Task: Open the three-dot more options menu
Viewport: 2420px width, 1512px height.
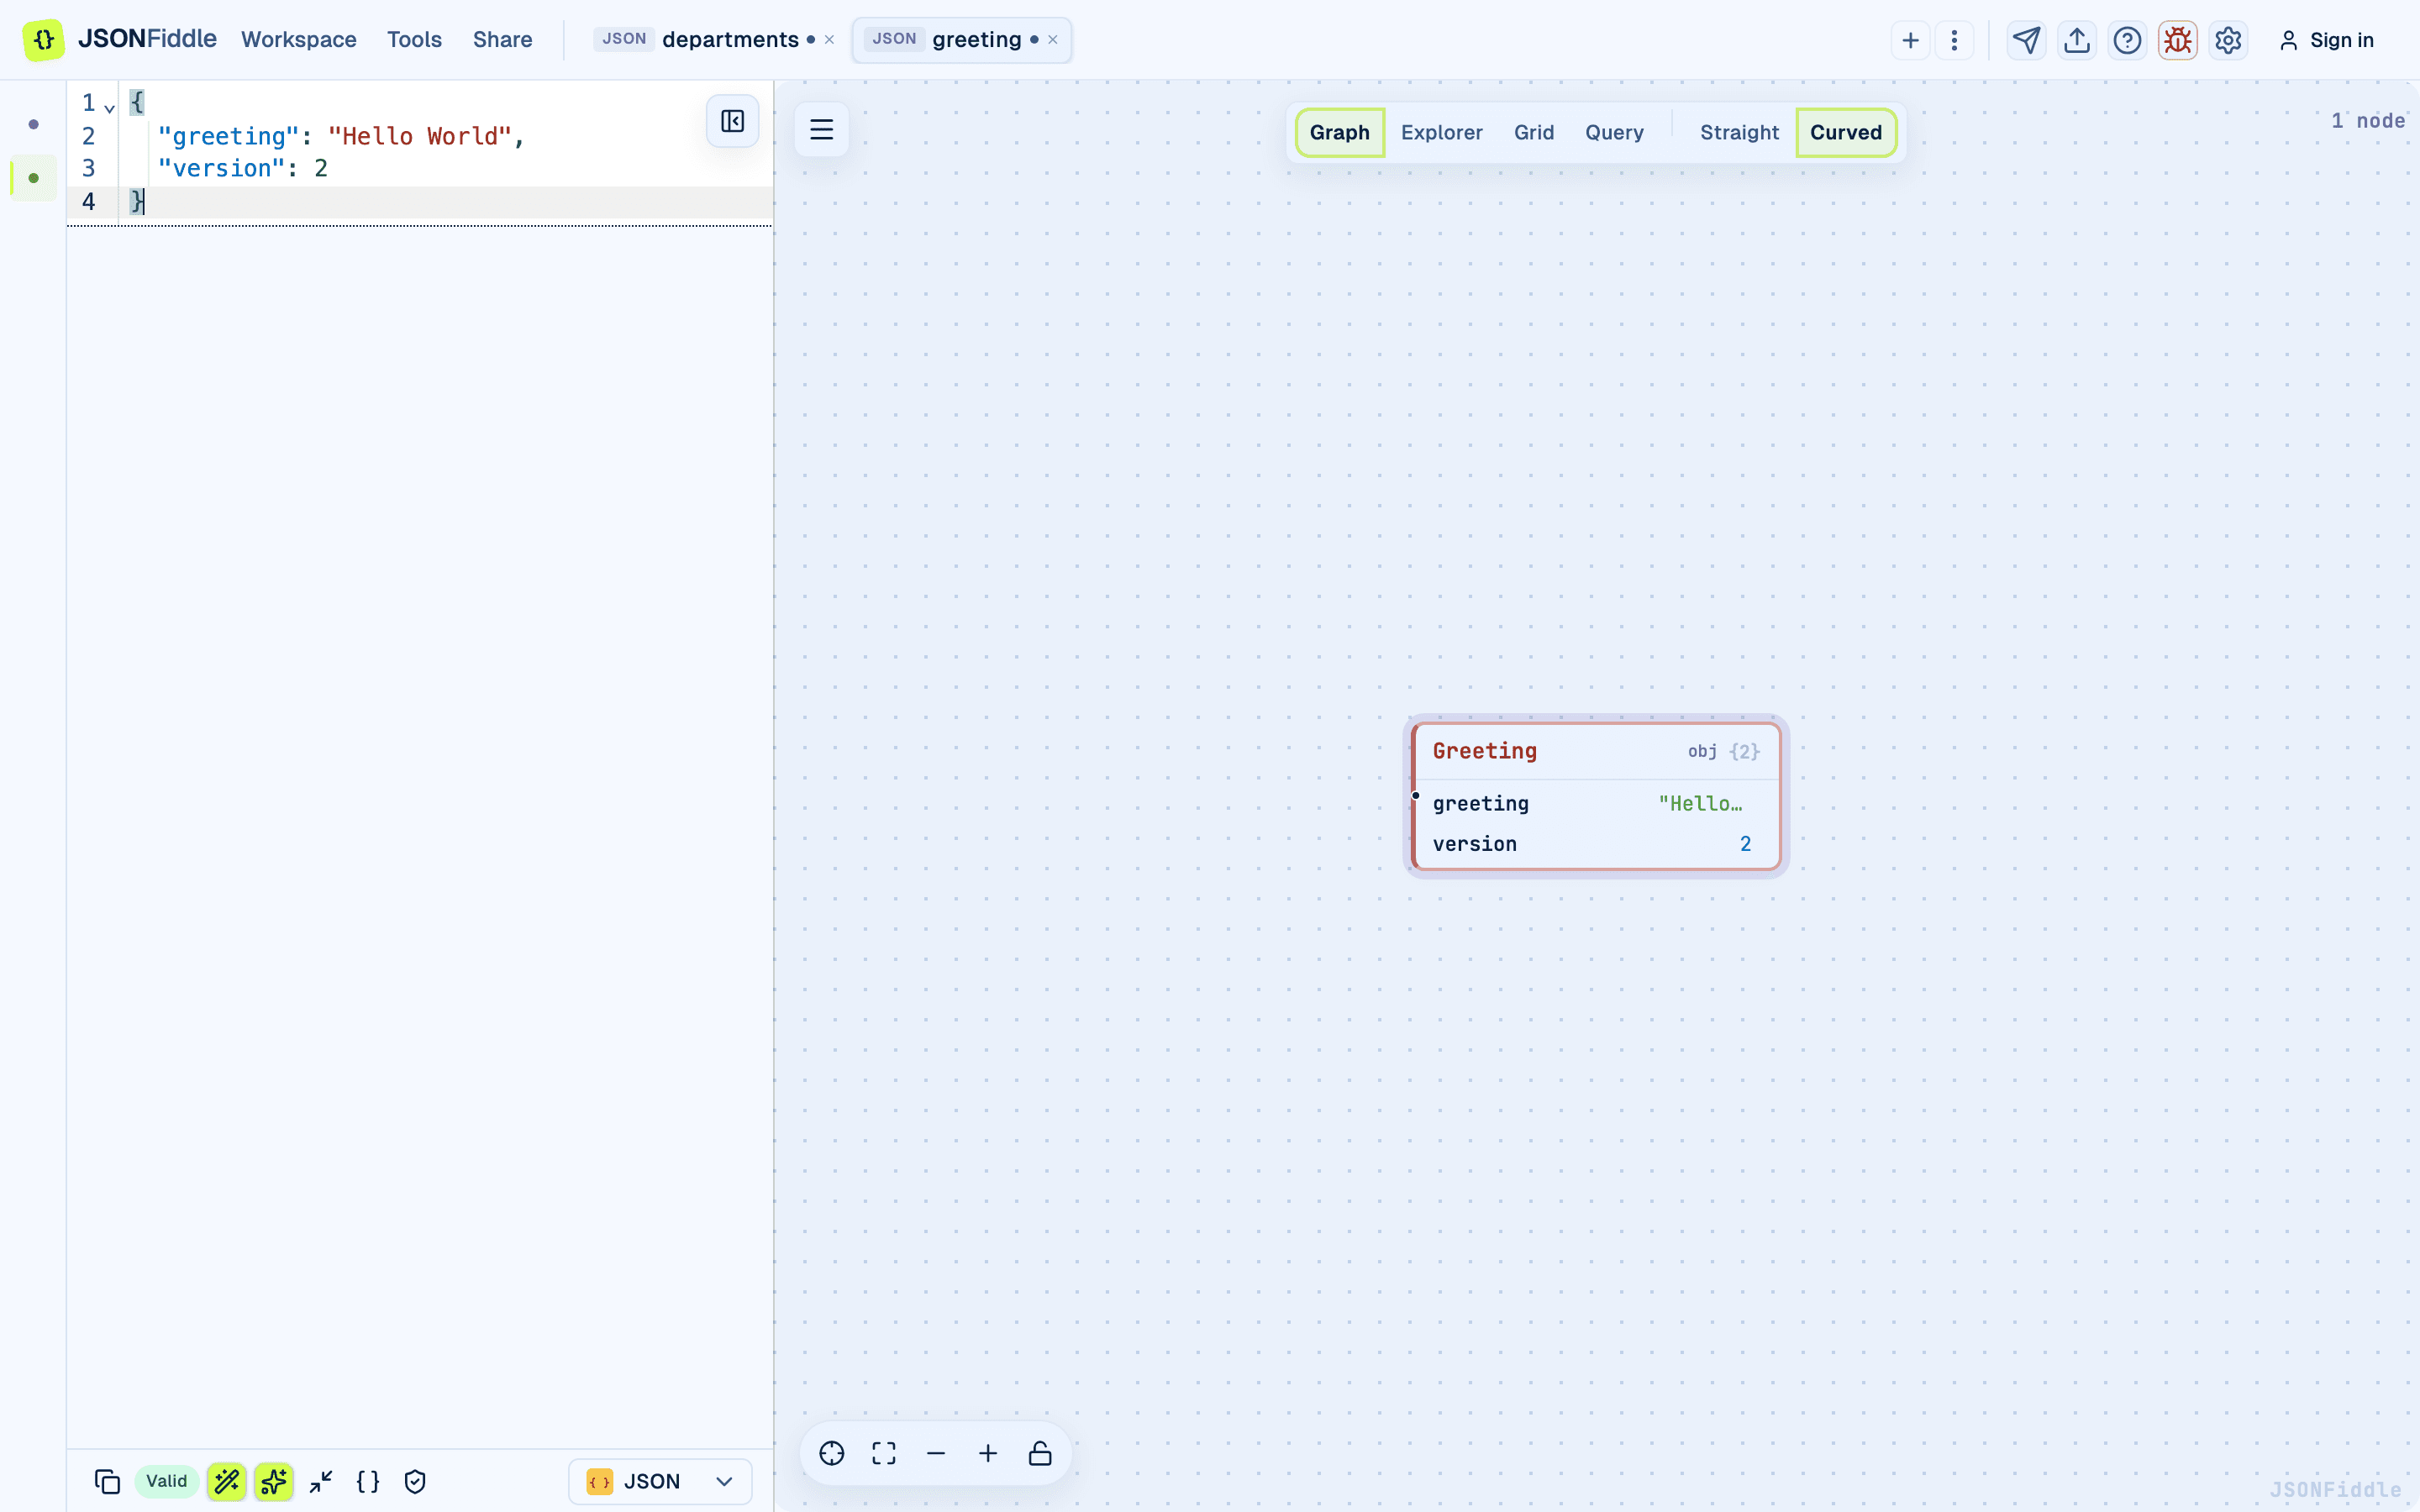Action: coord(1954,40)
